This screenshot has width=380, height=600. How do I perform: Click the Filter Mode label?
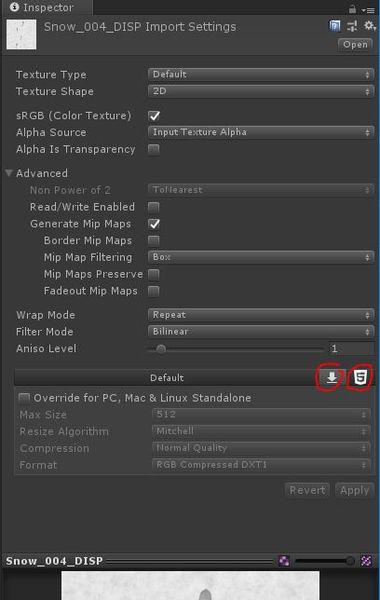point(44,332)
